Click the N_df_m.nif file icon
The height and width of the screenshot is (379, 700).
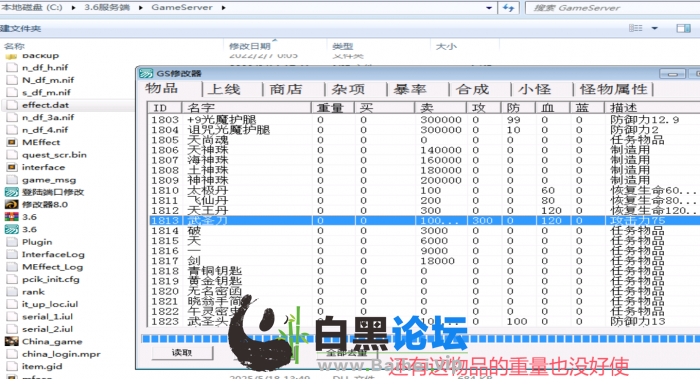tap(12, 80)
